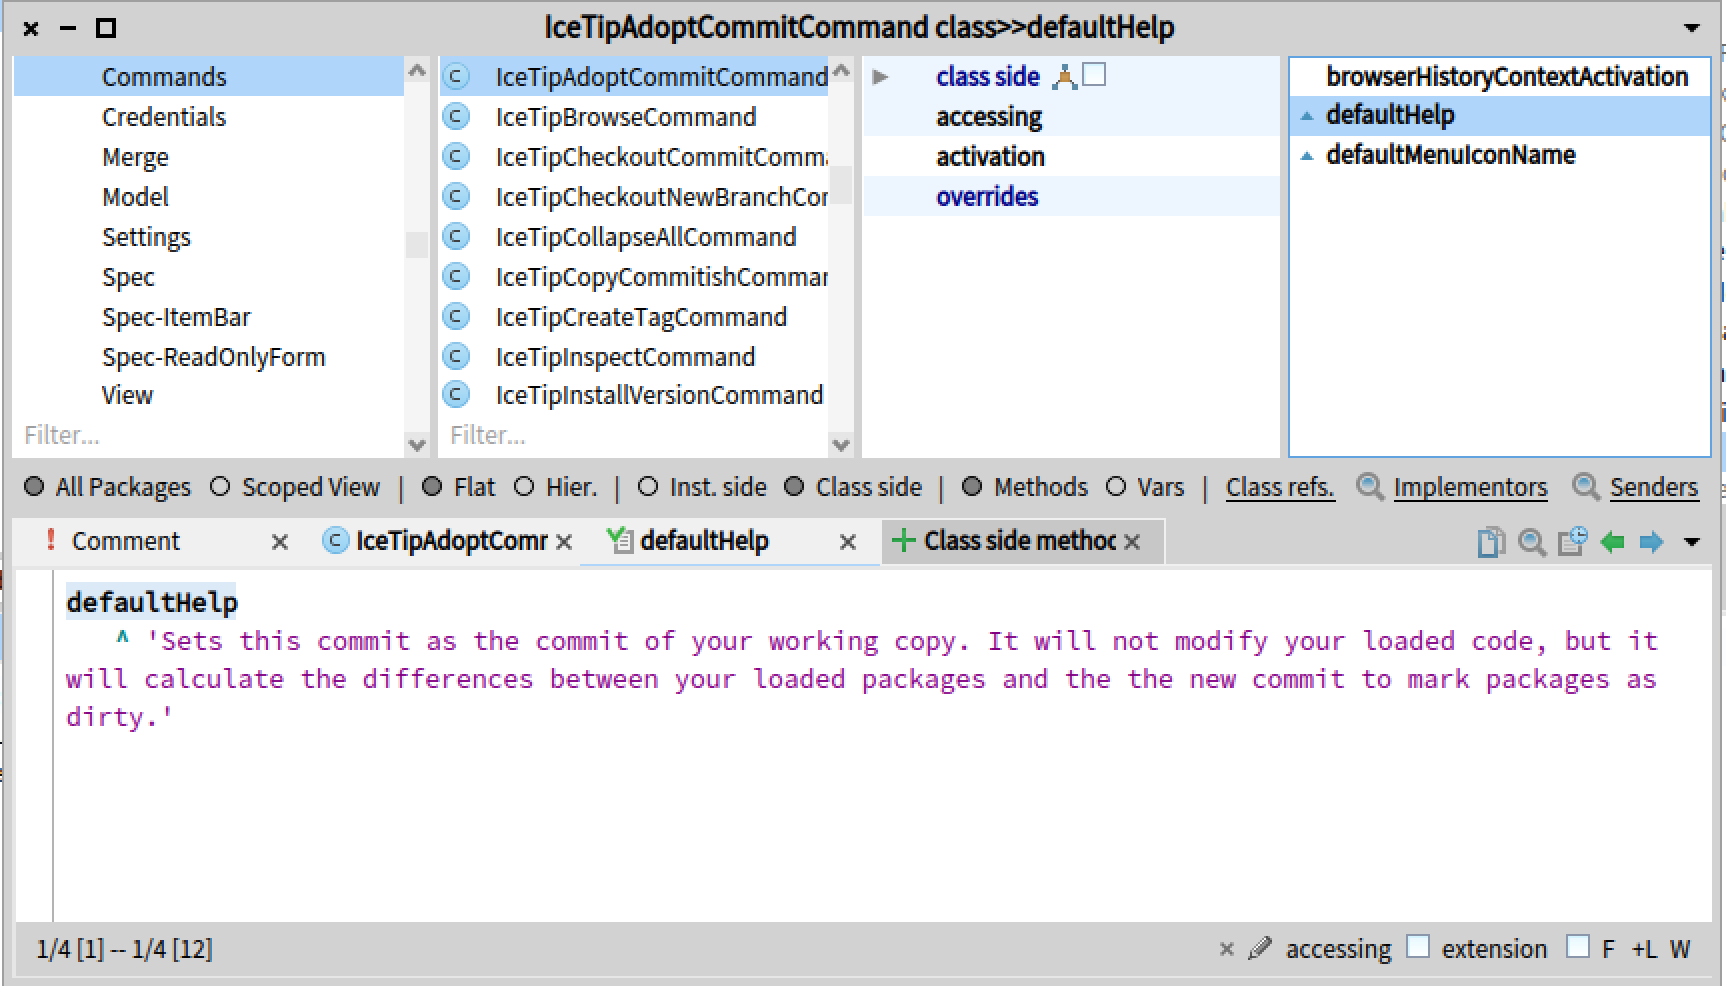1726x986 pixels.
Task: Click the class list scroll-down arrow
Action: (x=841, y=444)
